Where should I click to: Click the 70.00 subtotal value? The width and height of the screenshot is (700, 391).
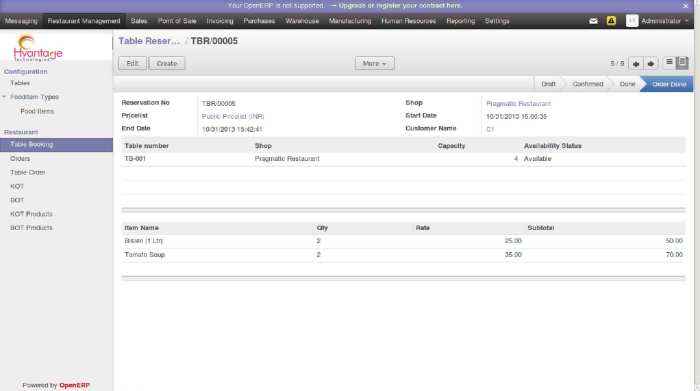(674, 255)
